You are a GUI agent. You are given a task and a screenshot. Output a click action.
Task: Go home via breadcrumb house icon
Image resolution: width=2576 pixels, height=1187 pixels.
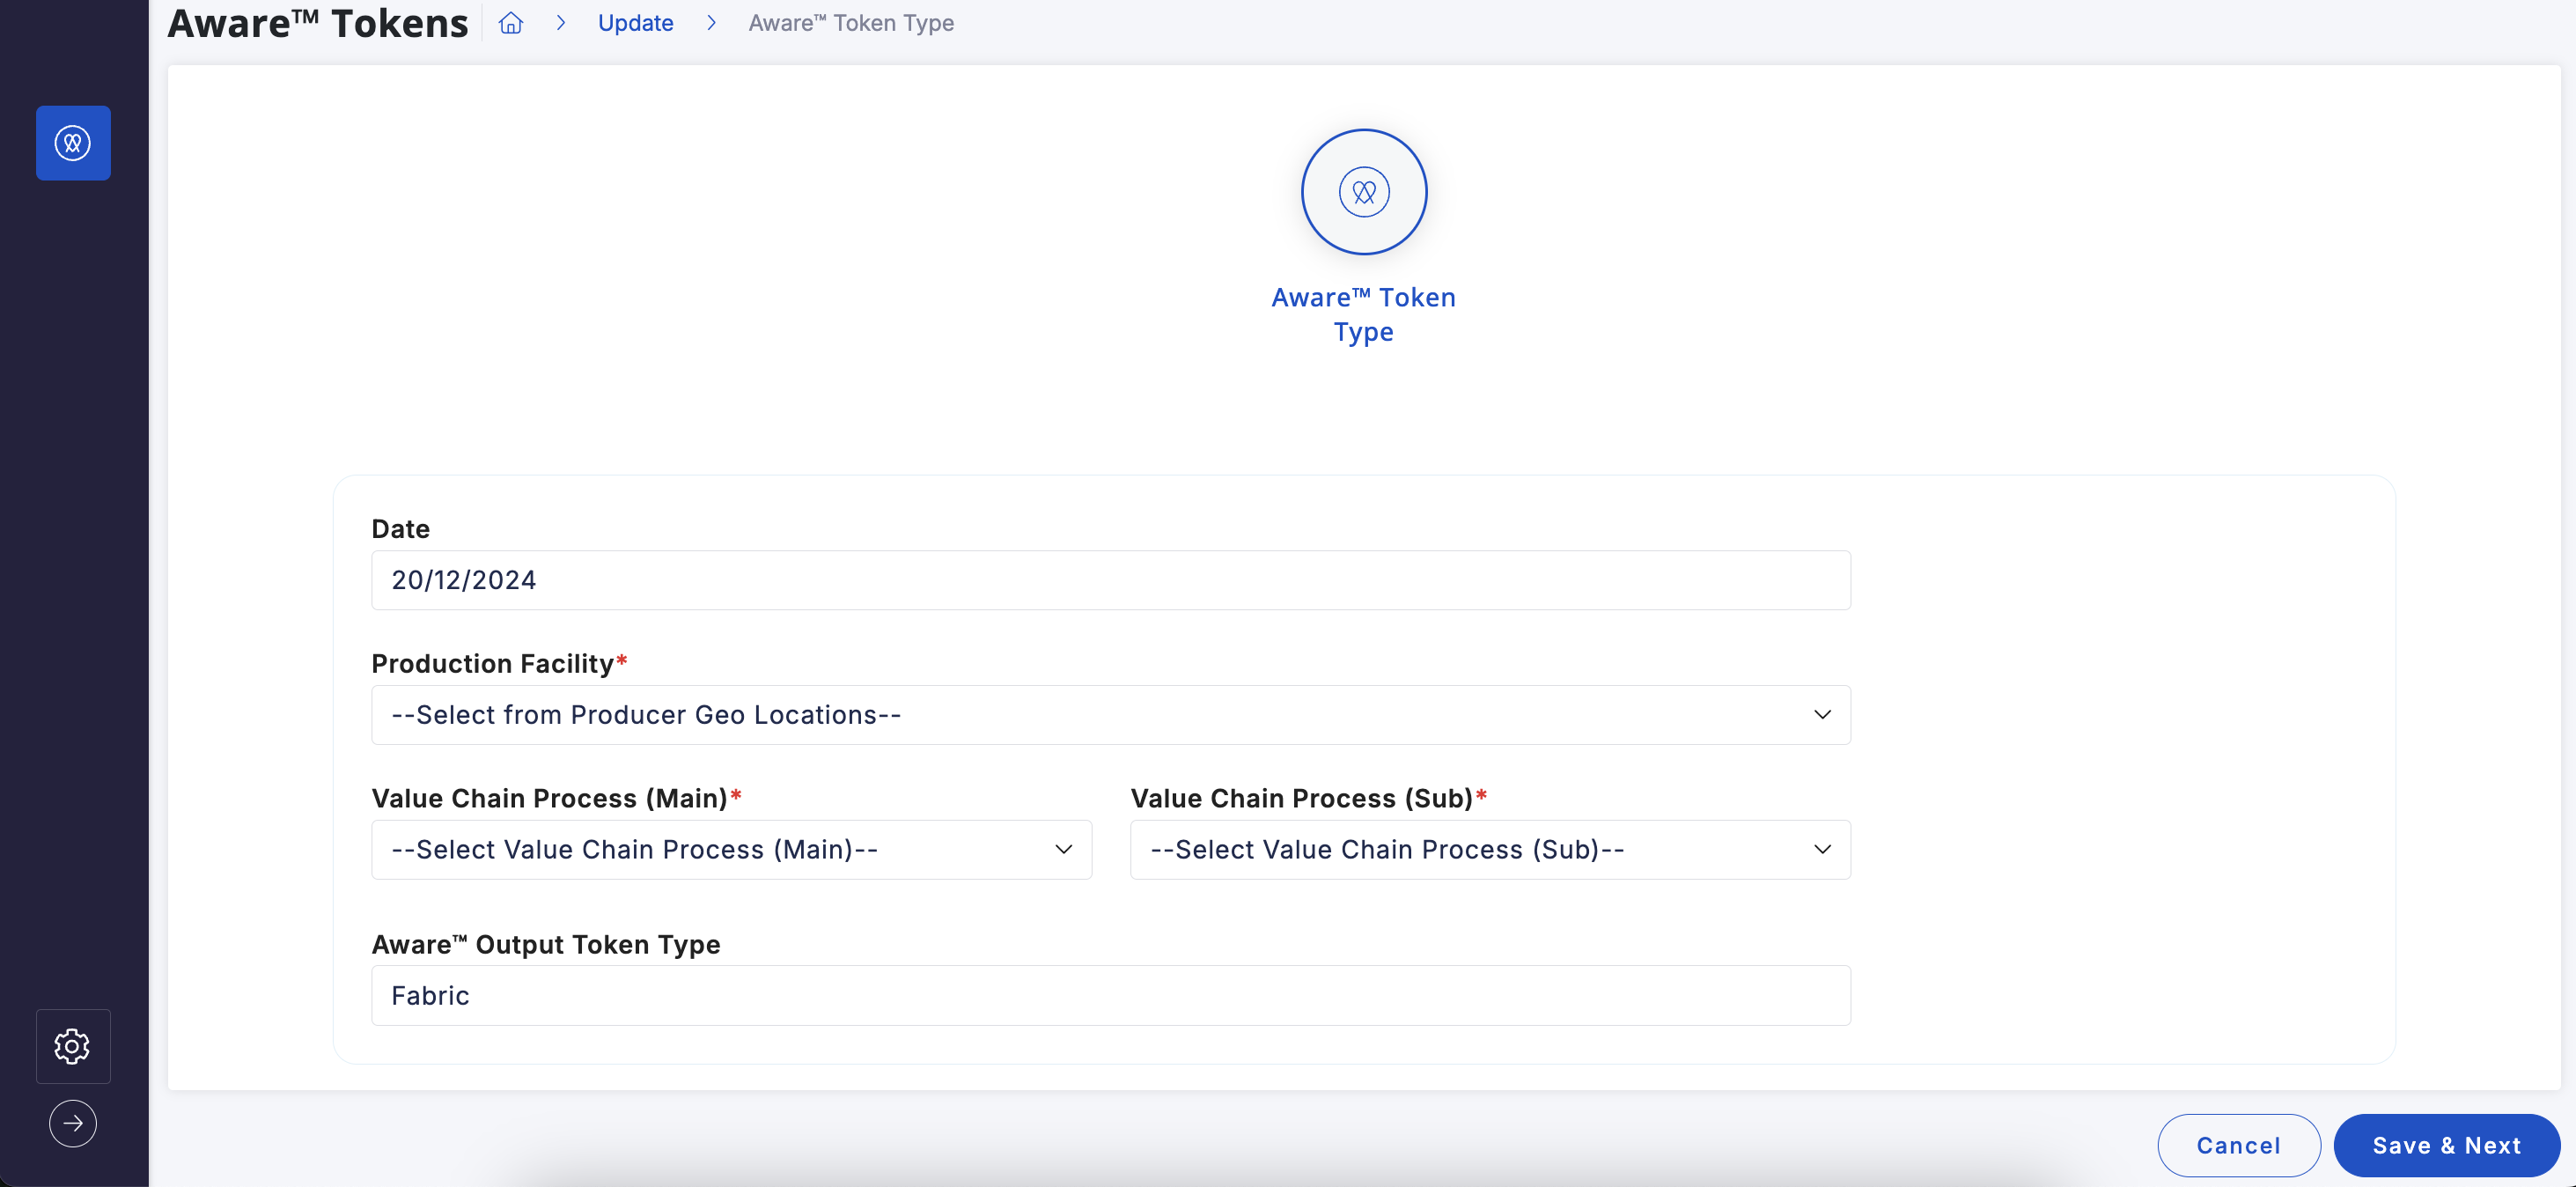[511, 23]
